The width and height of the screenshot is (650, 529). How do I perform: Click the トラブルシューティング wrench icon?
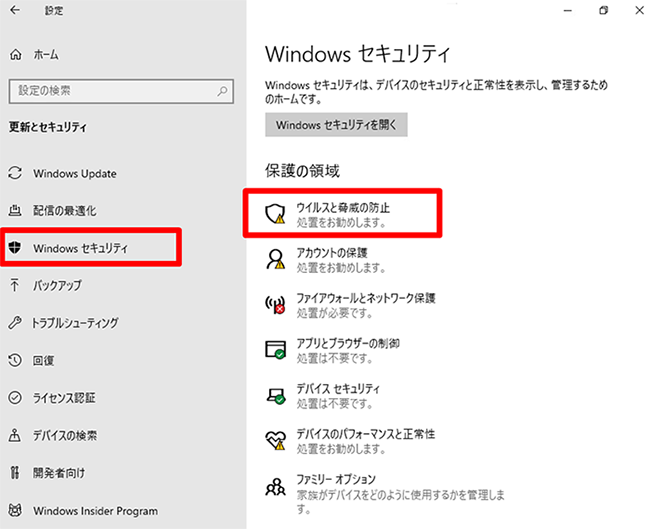pyautogui.click(x=15, y=323)
